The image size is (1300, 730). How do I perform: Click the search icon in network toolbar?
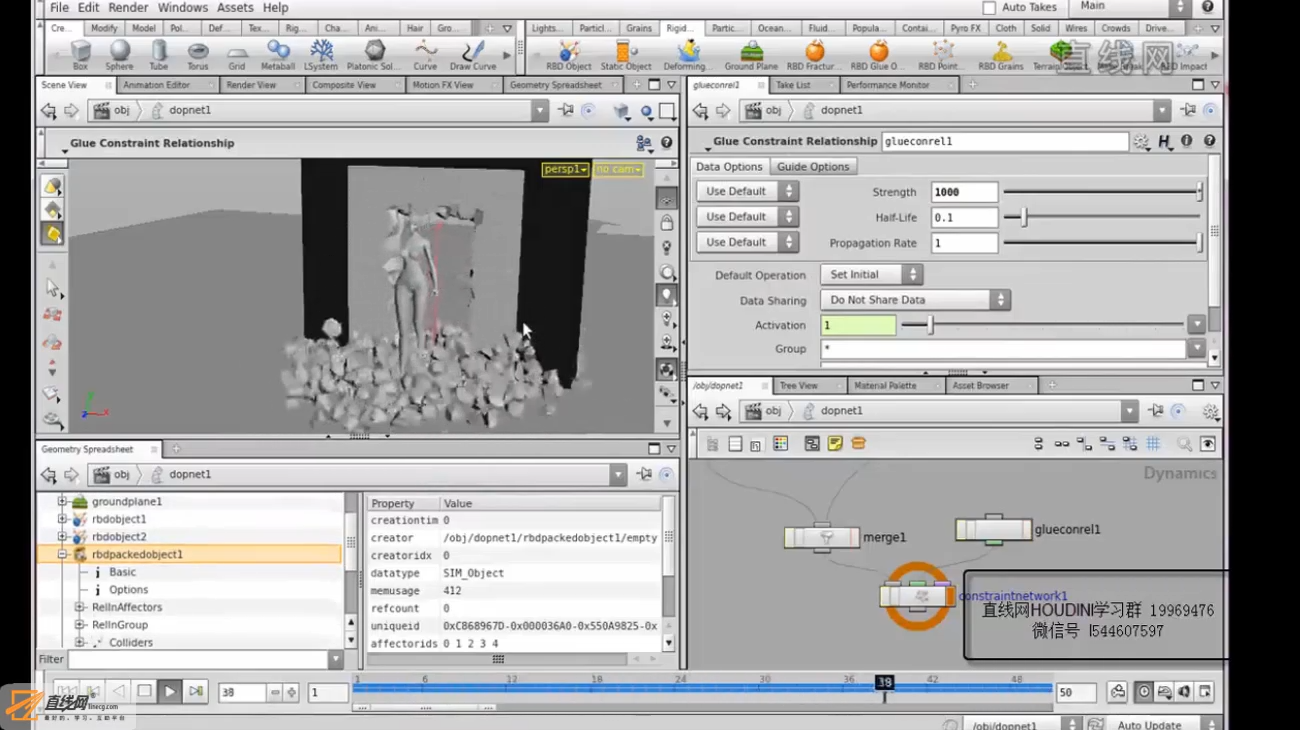click(1184, 444)
